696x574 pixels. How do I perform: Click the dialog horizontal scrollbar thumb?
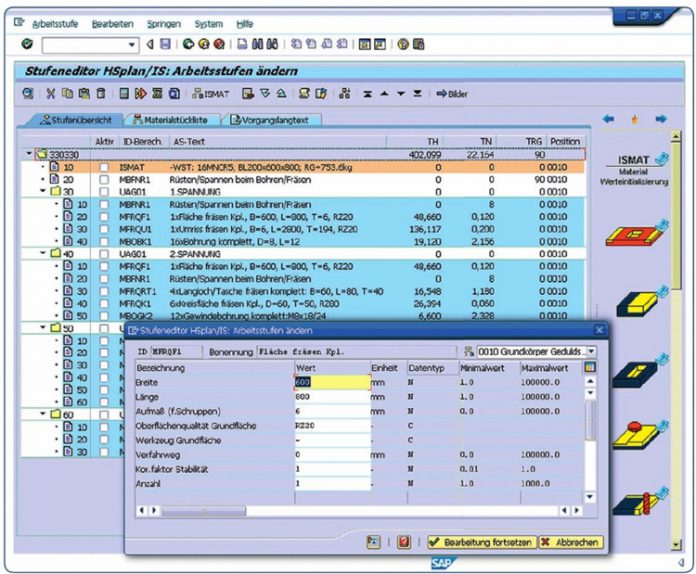pos(204,511)
